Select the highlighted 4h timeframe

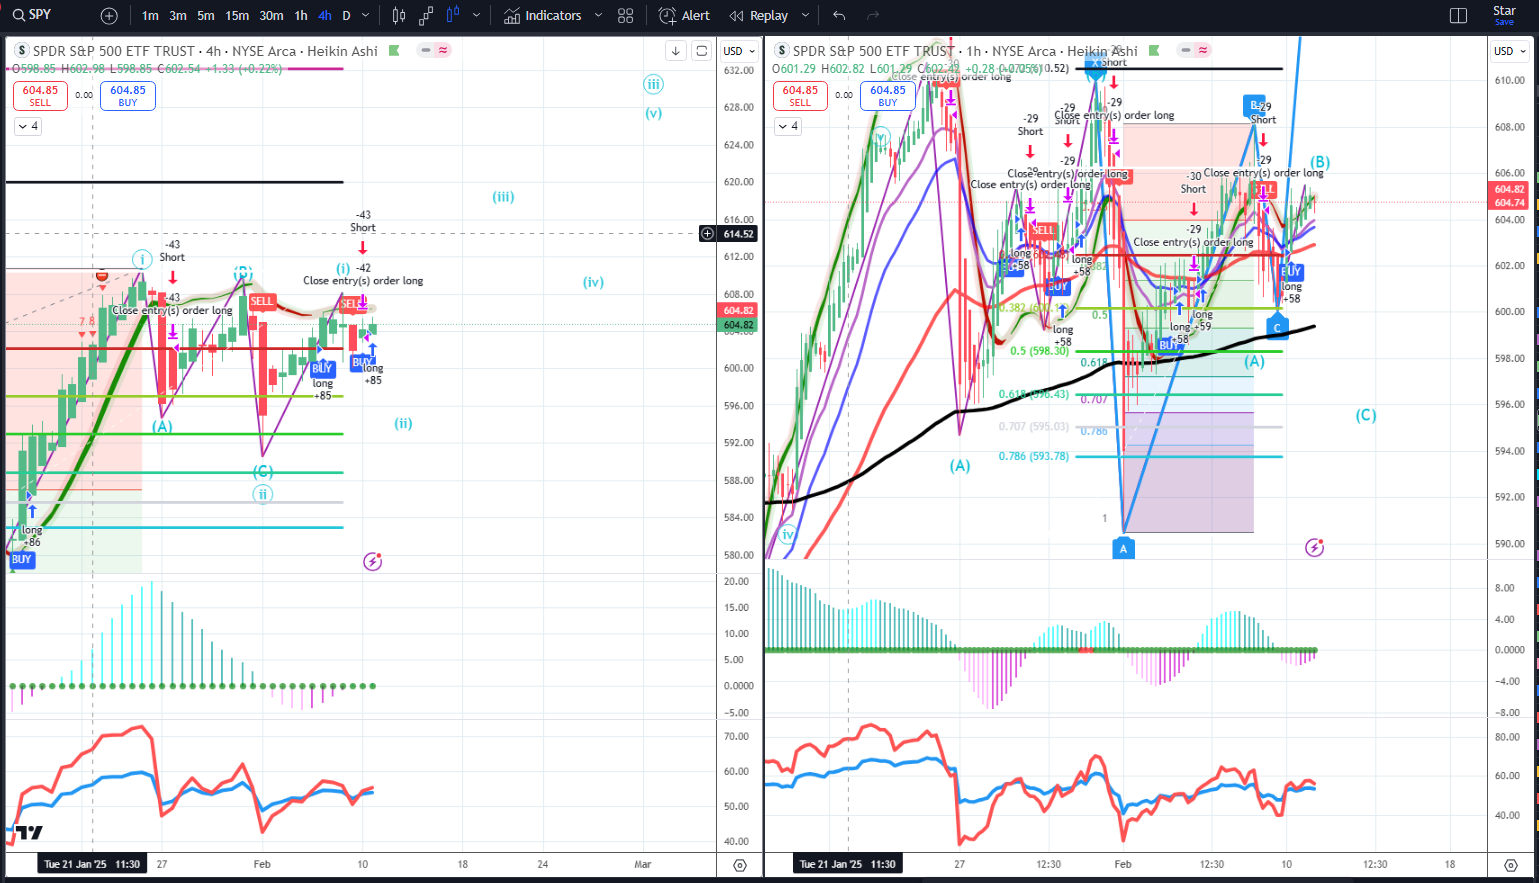(x=325, y=16)
